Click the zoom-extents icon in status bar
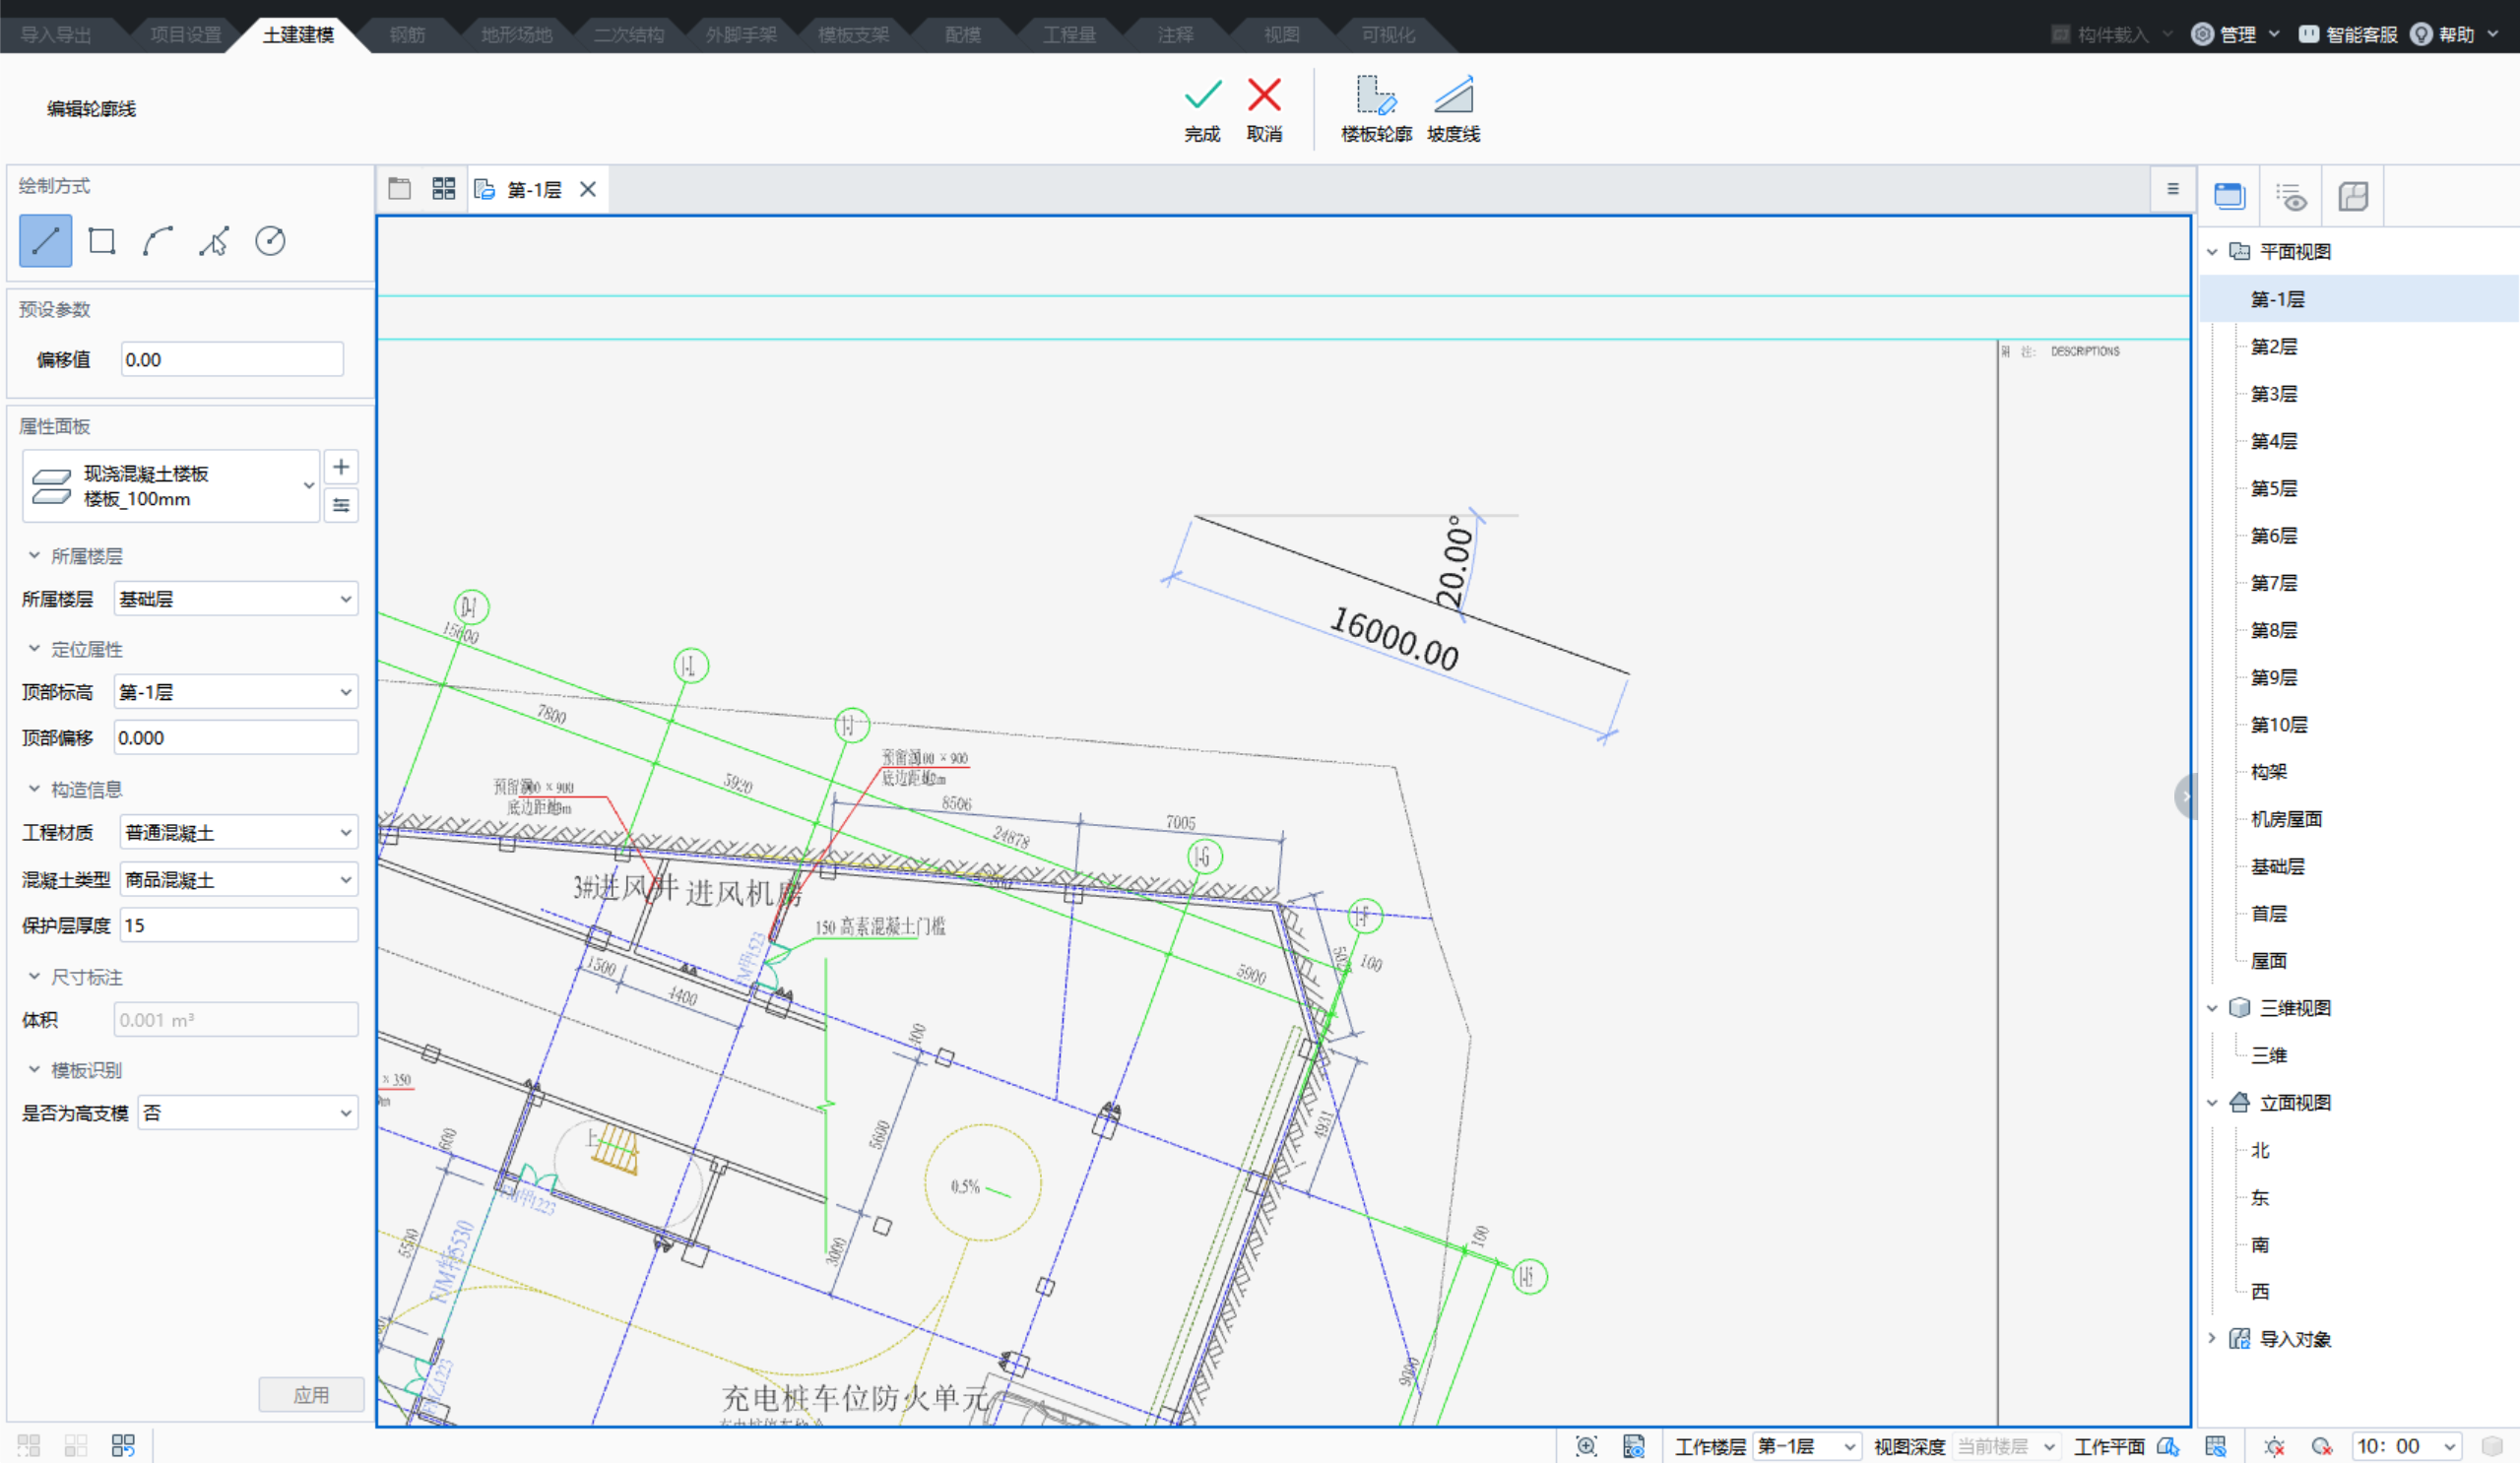This screenshot has height=1463, width=2520. pos(1586,1446)
